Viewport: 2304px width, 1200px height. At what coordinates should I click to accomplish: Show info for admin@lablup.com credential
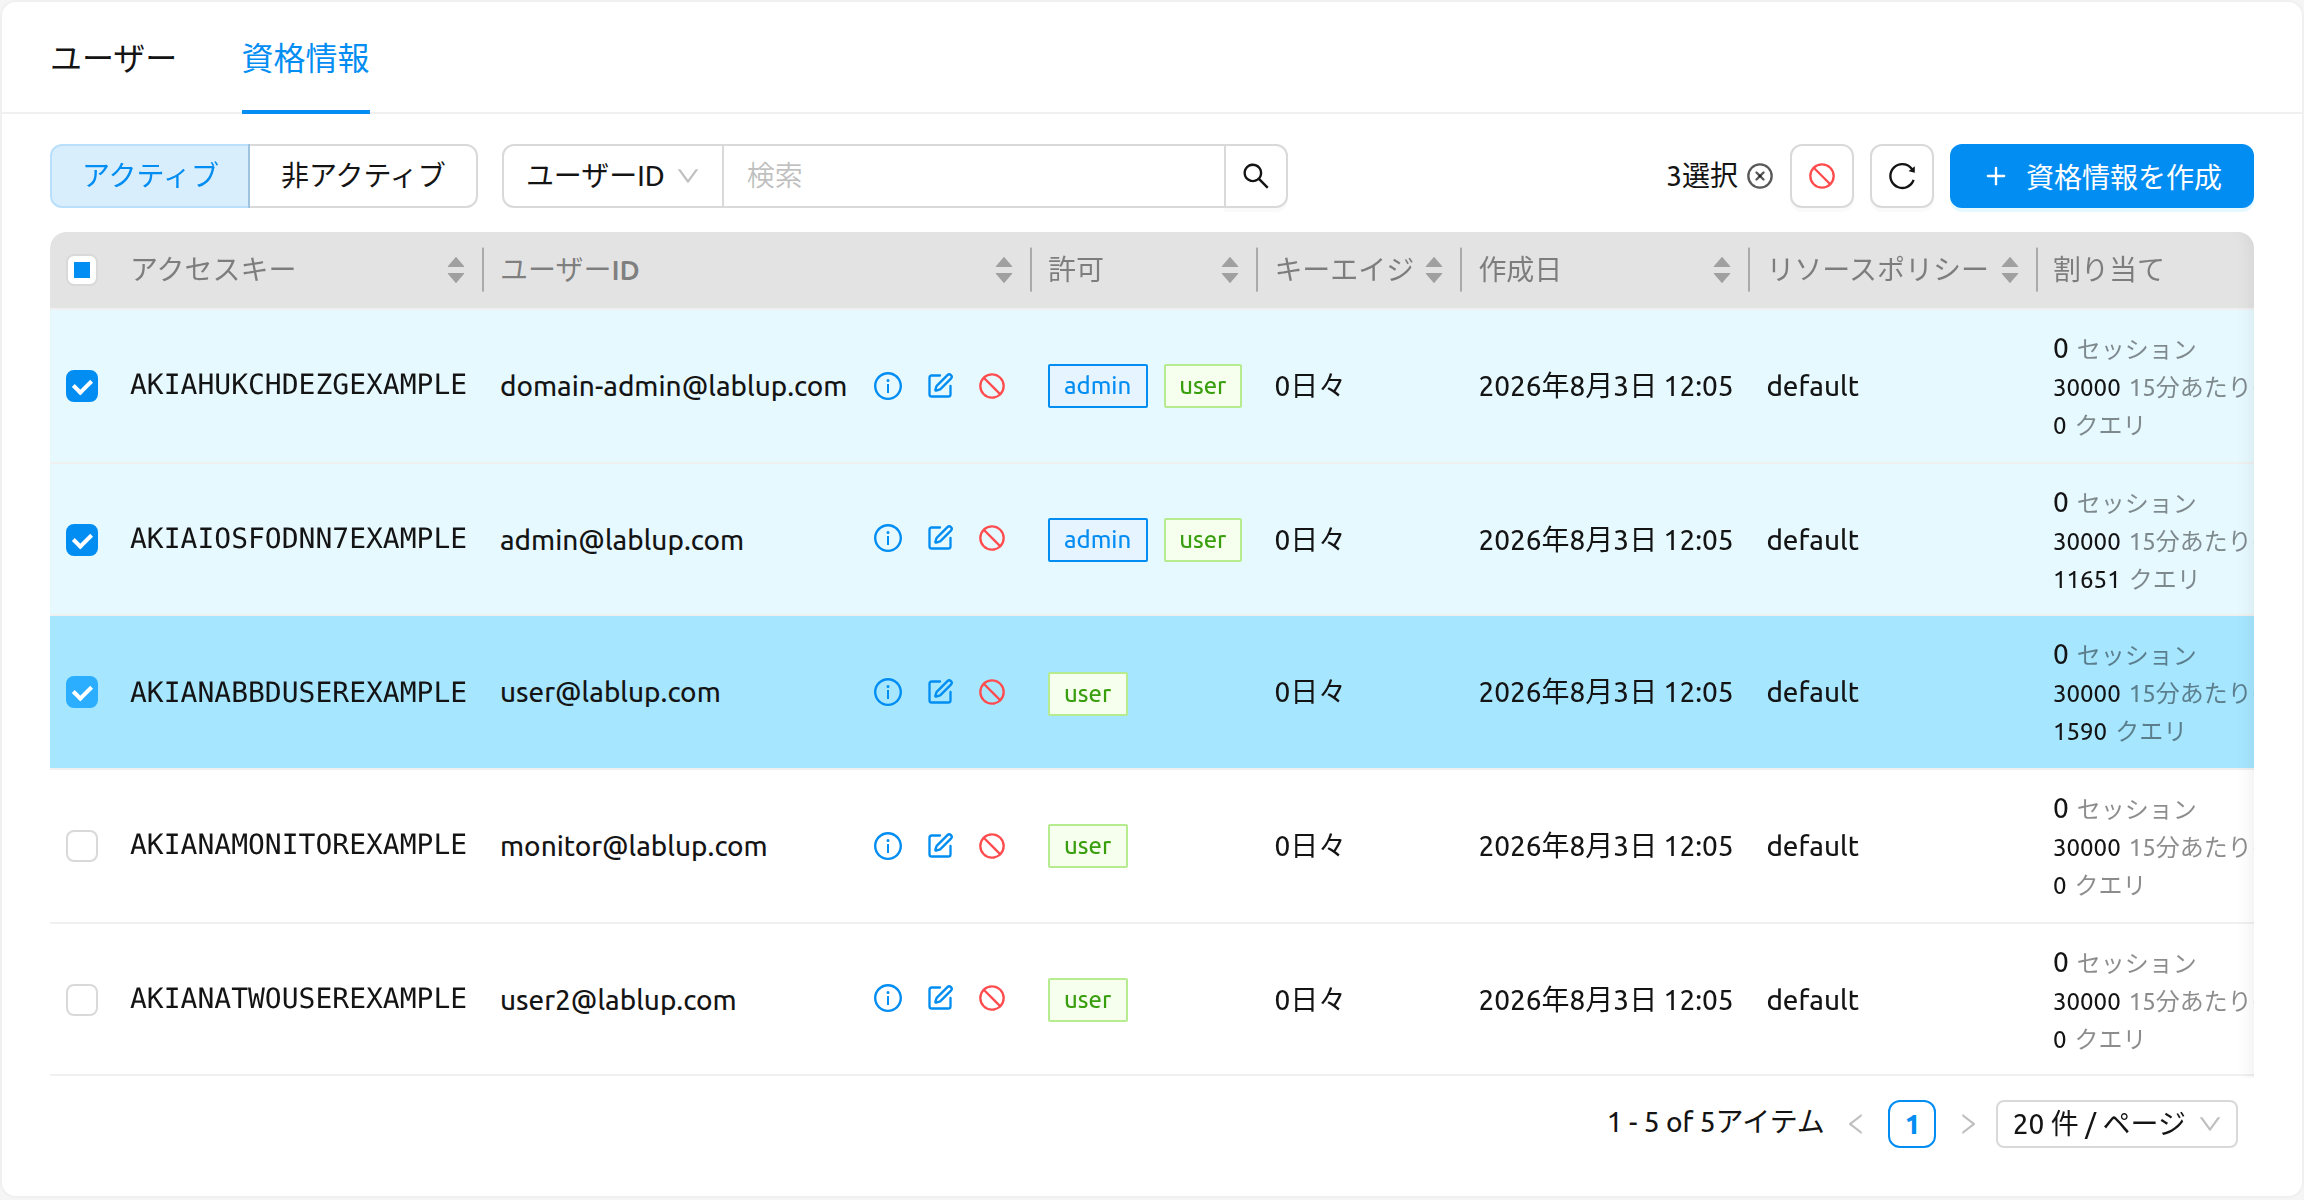pos(887,539)
